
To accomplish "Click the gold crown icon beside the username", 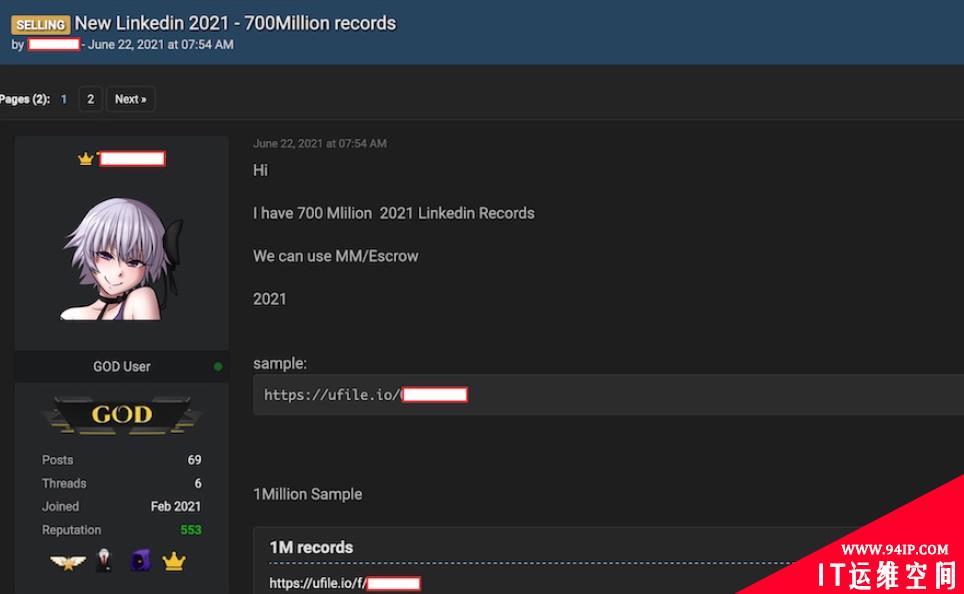I will tap(85, 159).
